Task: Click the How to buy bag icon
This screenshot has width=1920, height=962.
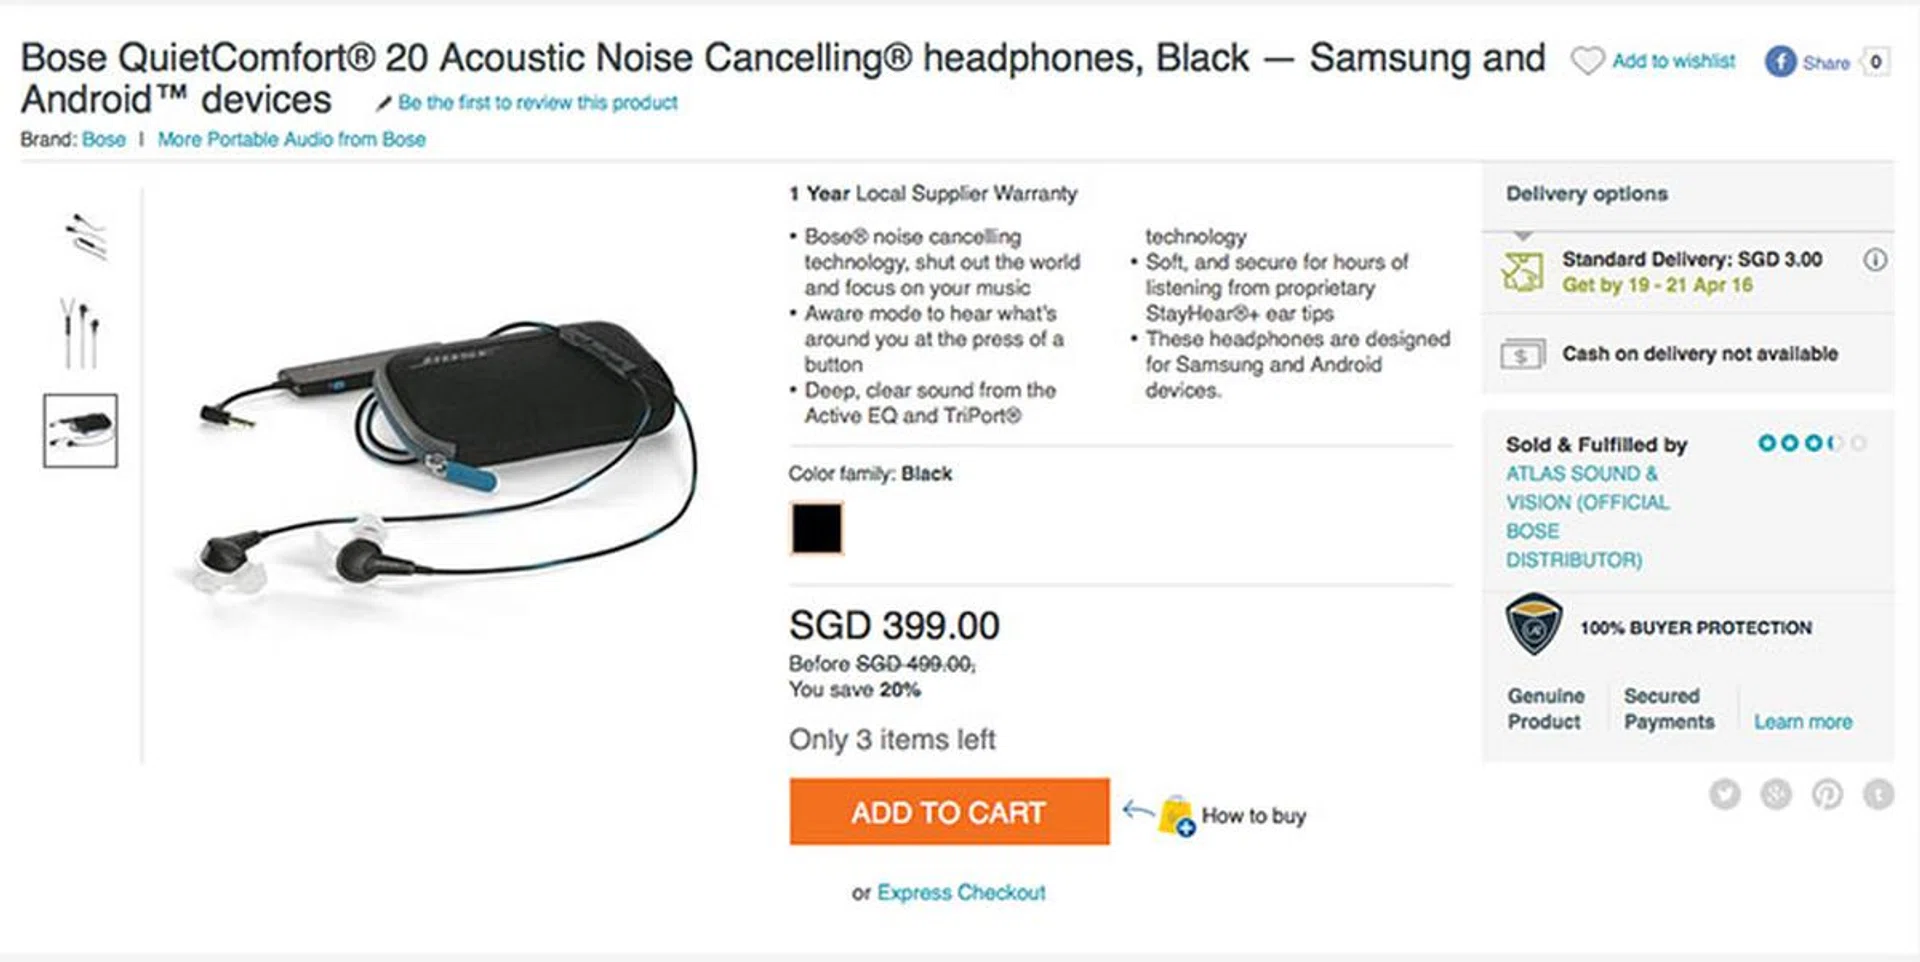Action: click(x=1176, y=816)
